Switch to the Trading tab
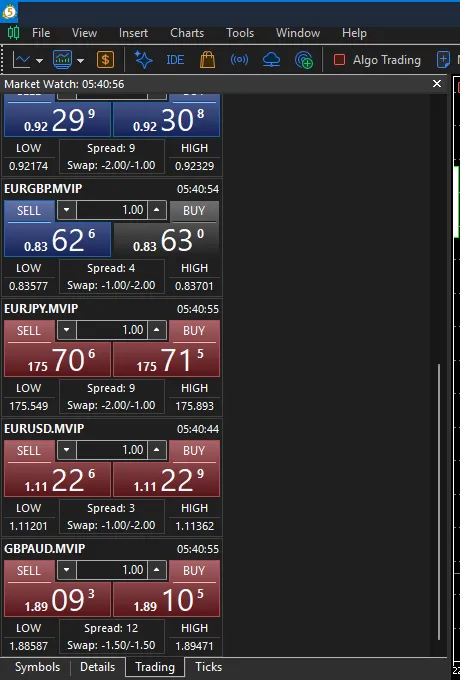The height and width of the screenshot is (680, 460). pos(155,667)
